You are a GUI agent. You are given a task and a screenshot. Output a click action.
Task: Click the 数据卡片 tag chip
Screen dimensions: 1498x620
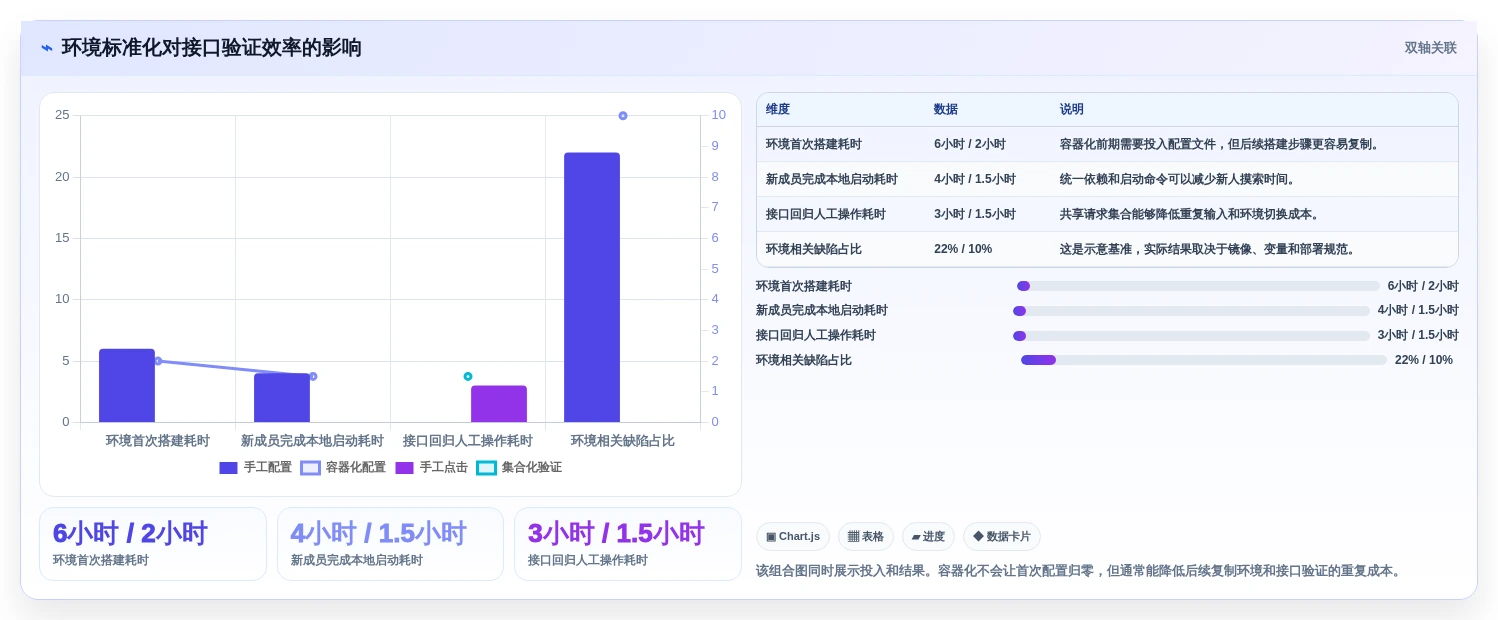[x=1002, y=536]
